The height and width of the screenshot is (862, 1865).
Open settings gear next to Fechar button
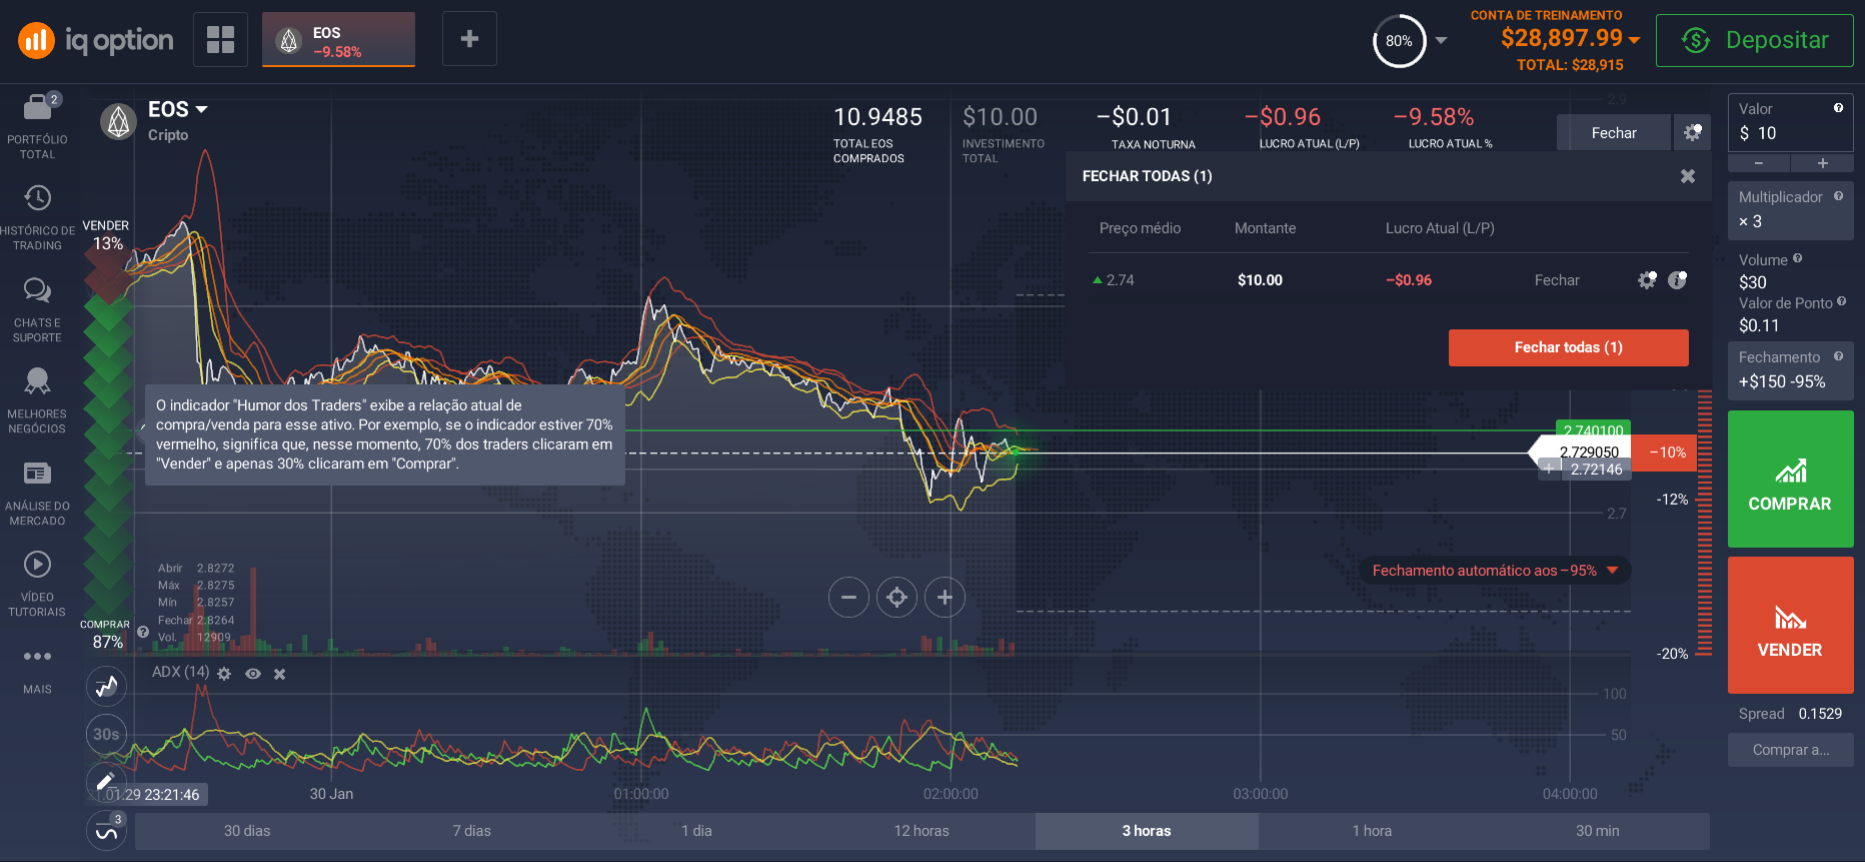tap(1692, 133)
